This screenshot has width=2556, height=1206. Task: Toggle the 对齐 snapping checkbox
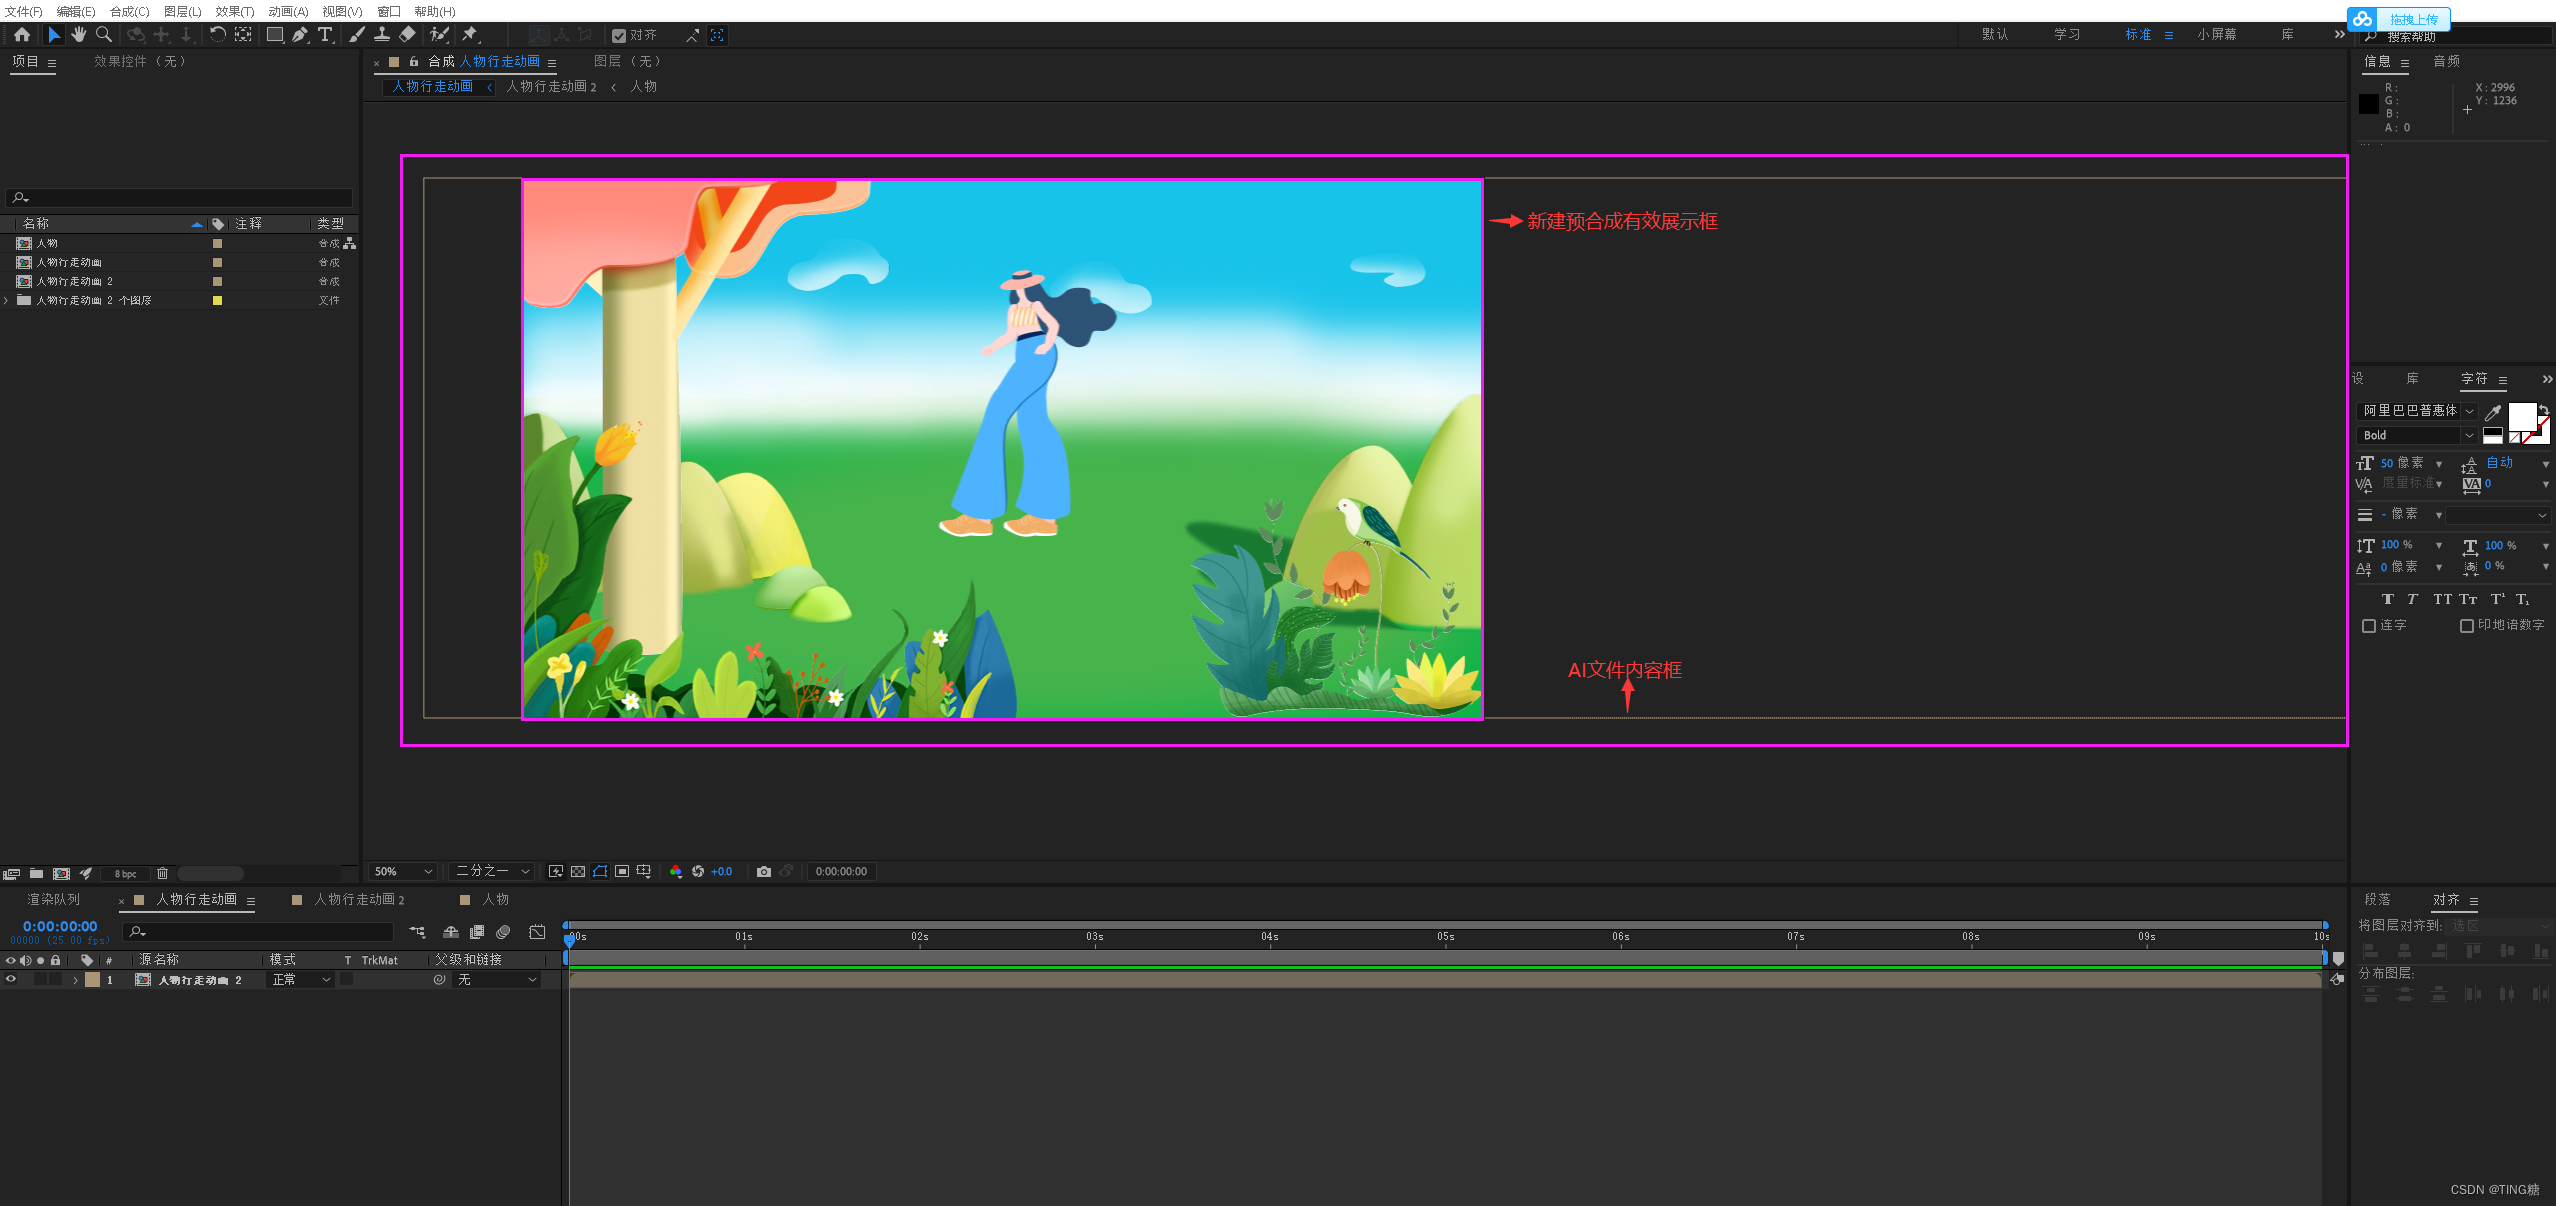(619, 36)
